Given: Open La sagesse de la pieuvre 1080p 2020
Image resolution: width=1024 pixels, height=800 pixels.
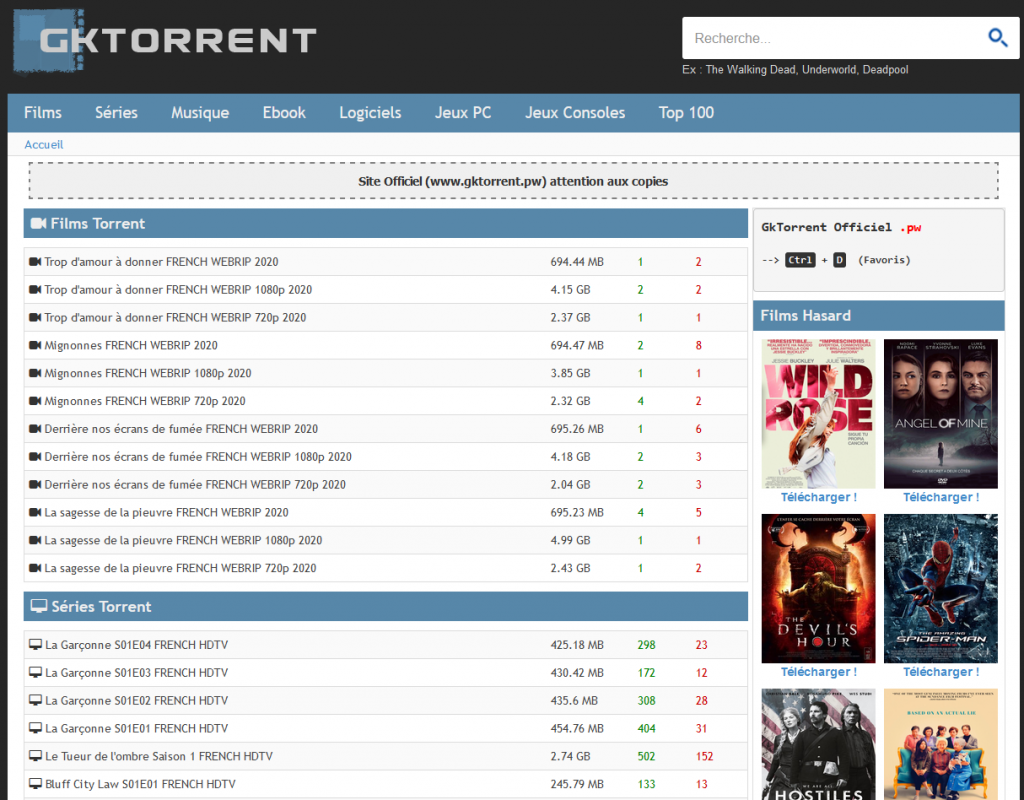Looking at the screenshot, I should pos(184,540).
